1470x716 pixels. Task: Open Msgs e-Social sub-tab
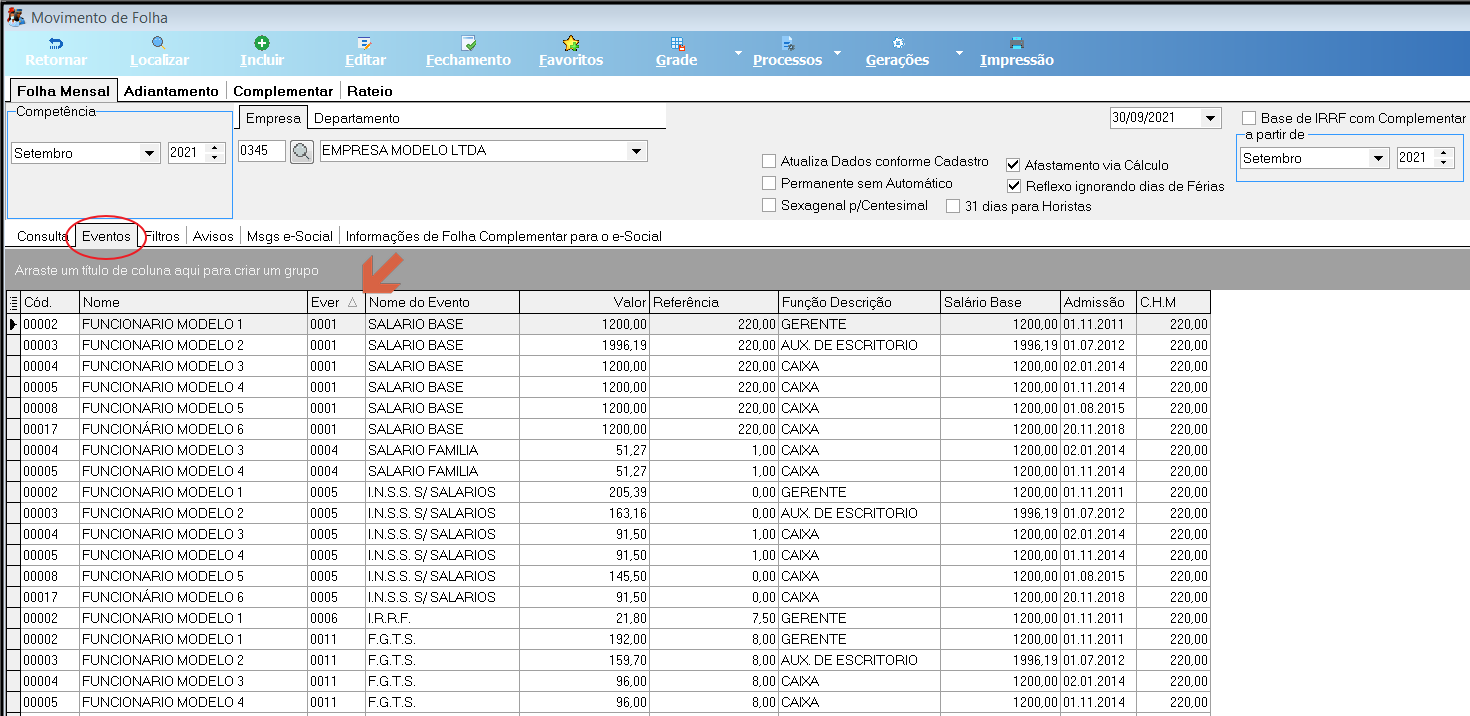pos(290,237)
